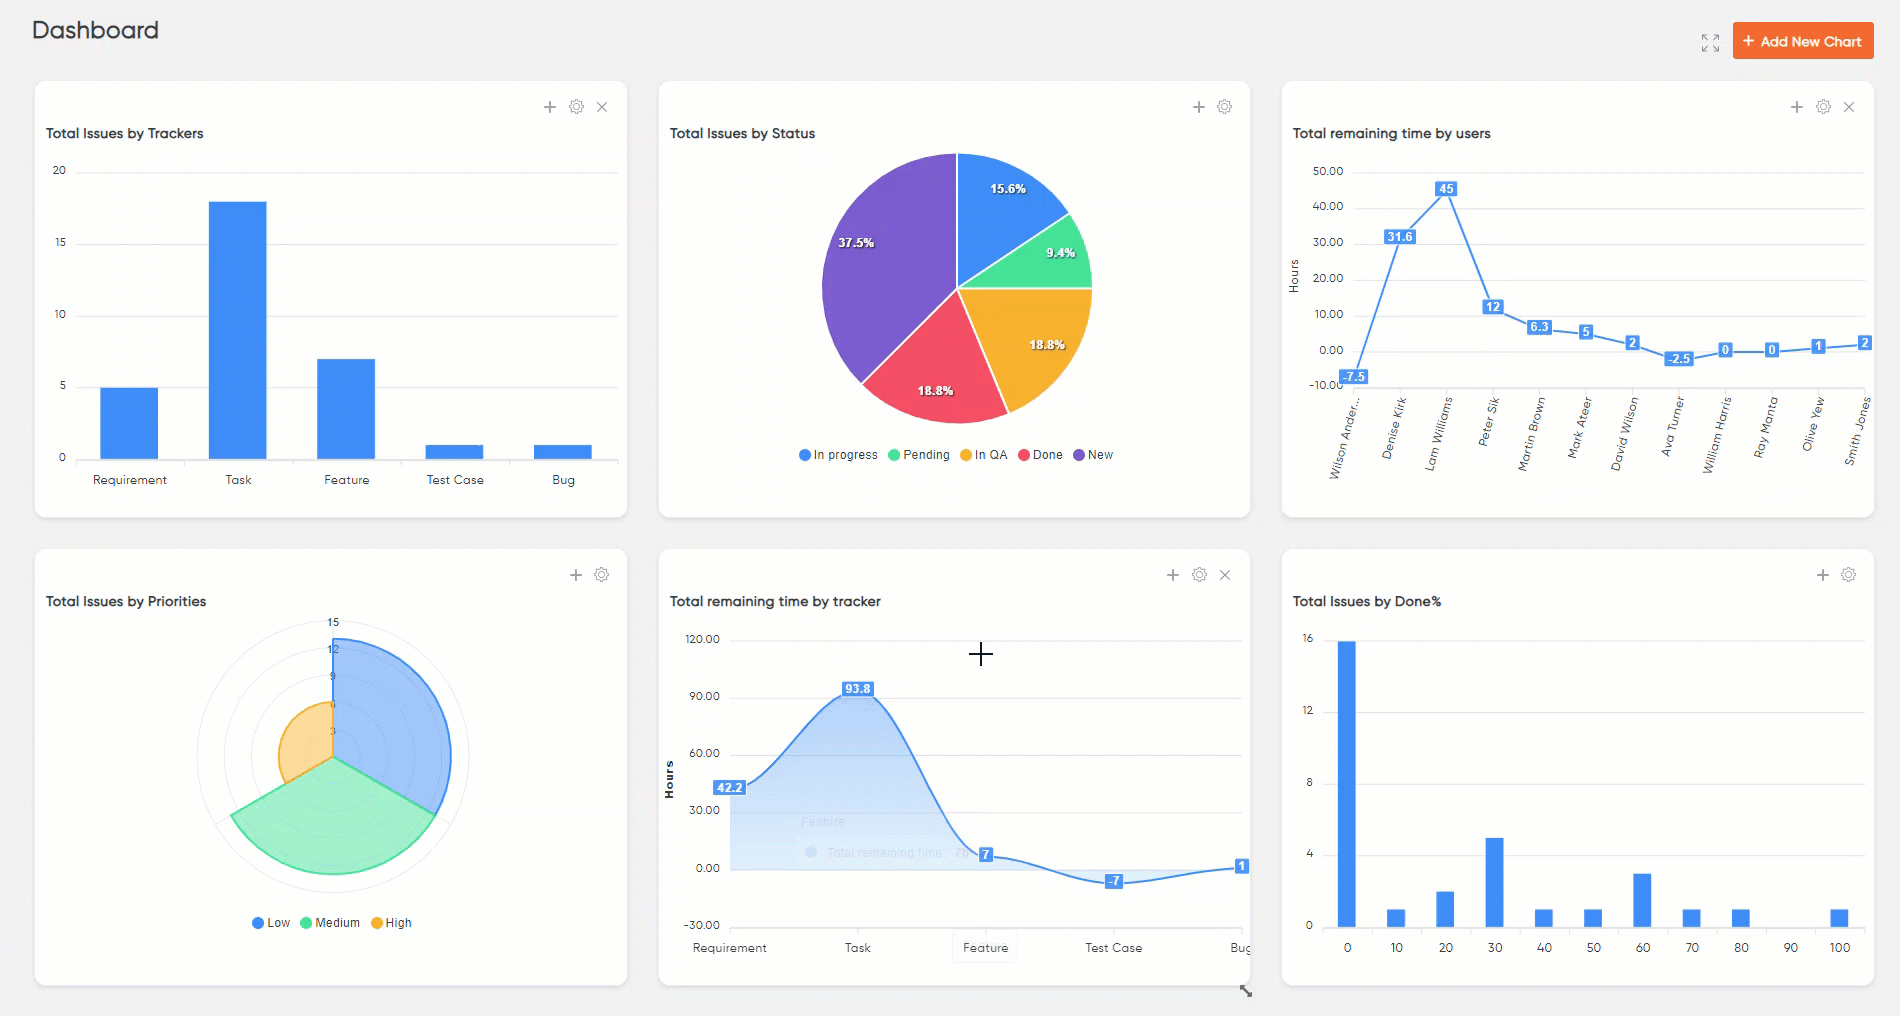Image resolution: width=1900 pixels, height=1016 pixels.
Task: Toggle the High priority legend item
Action: coord(392,923)
